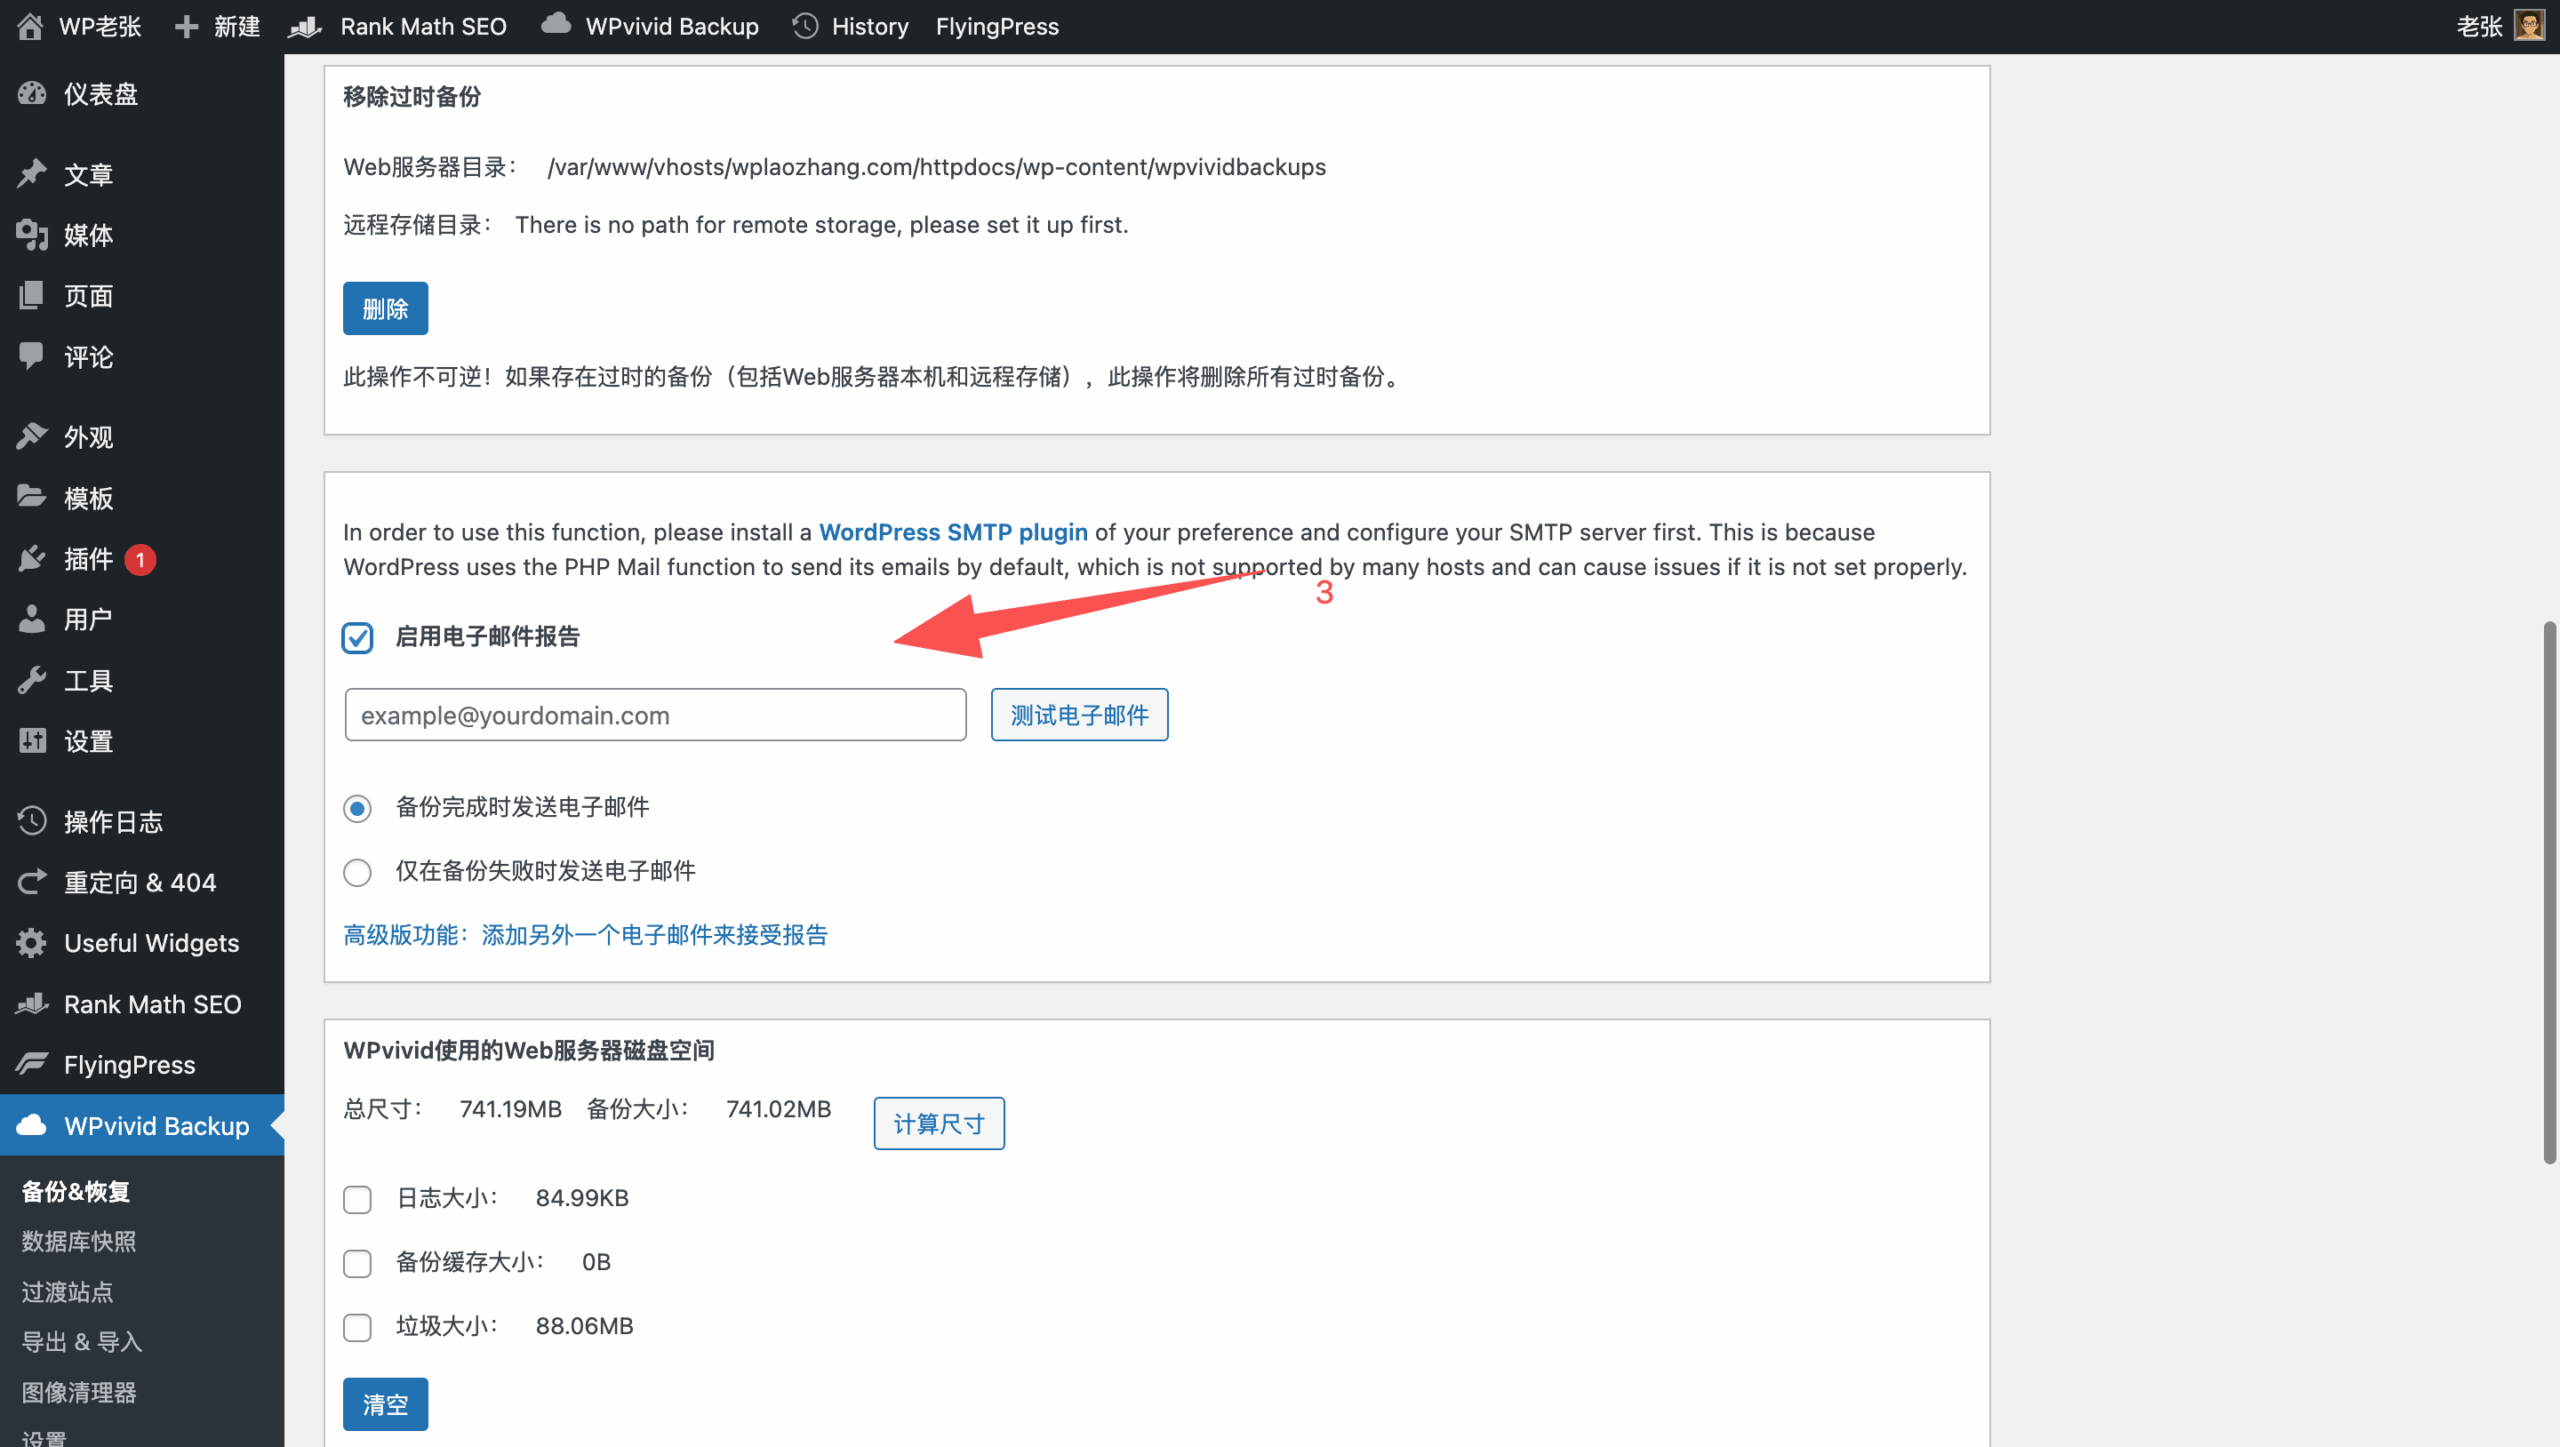Open the database snapshots submenu item
This screenshot has width=2560, height=1447.
coord(79,1241)
